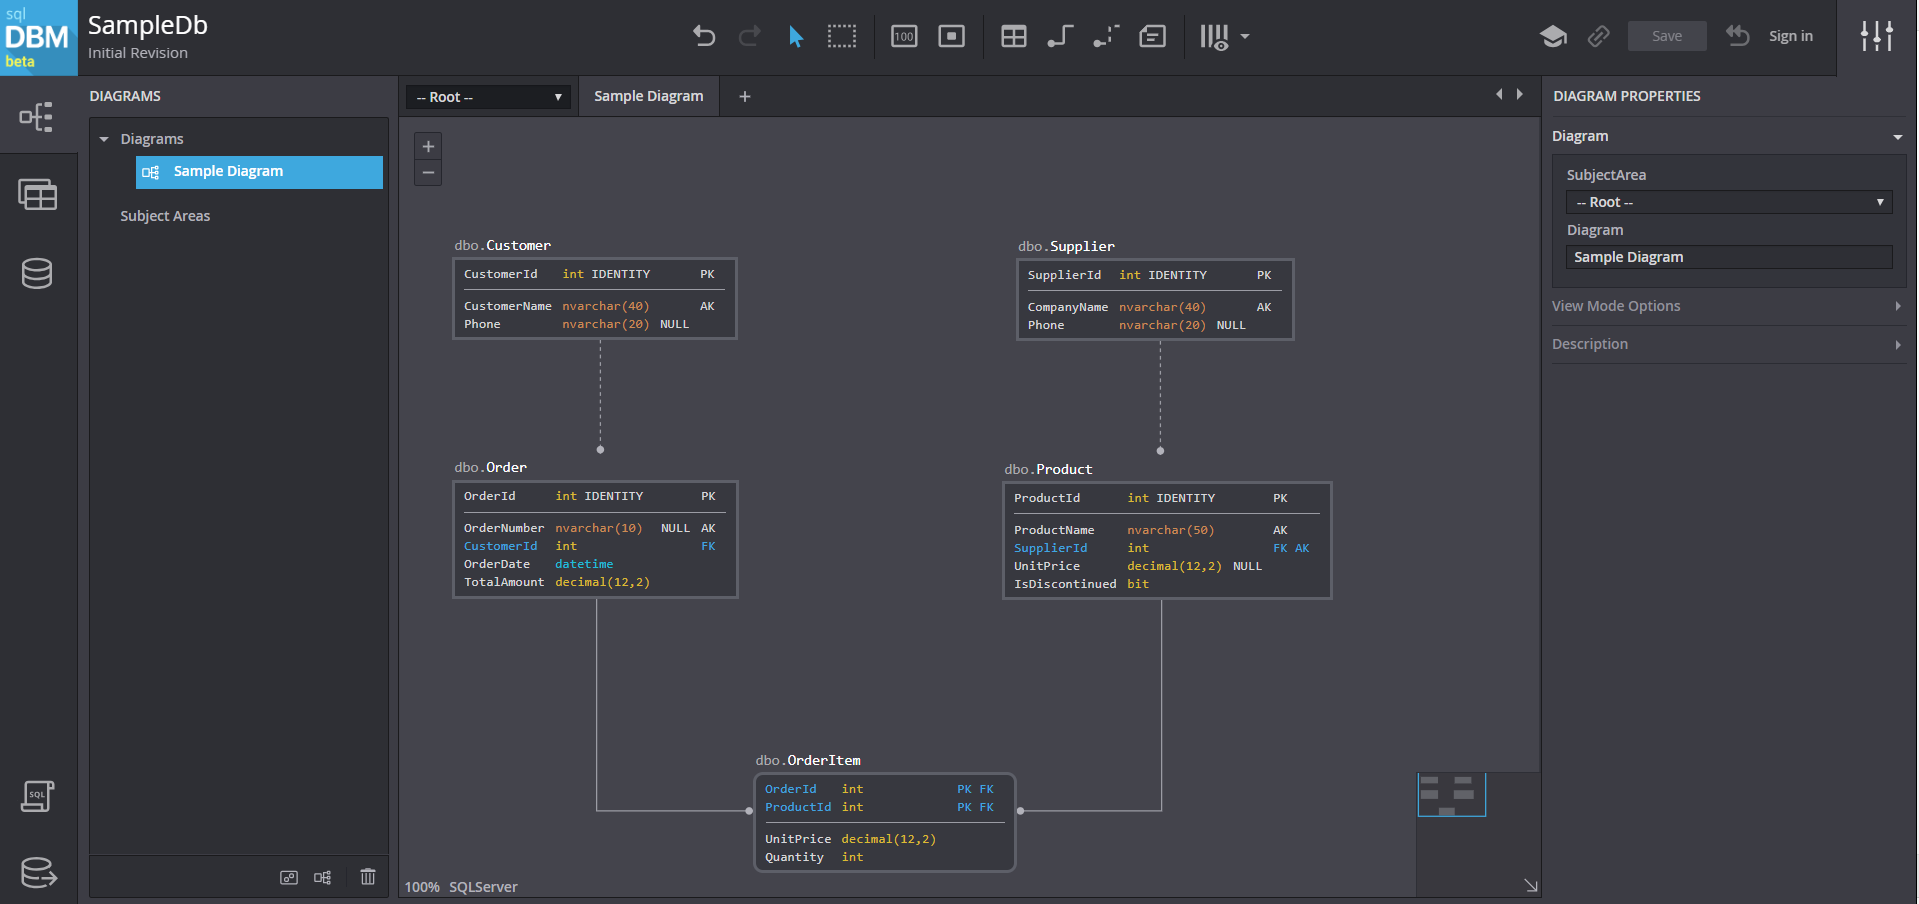
Task: Select the pointer cursor tool
Action: (x=795, y=37)
